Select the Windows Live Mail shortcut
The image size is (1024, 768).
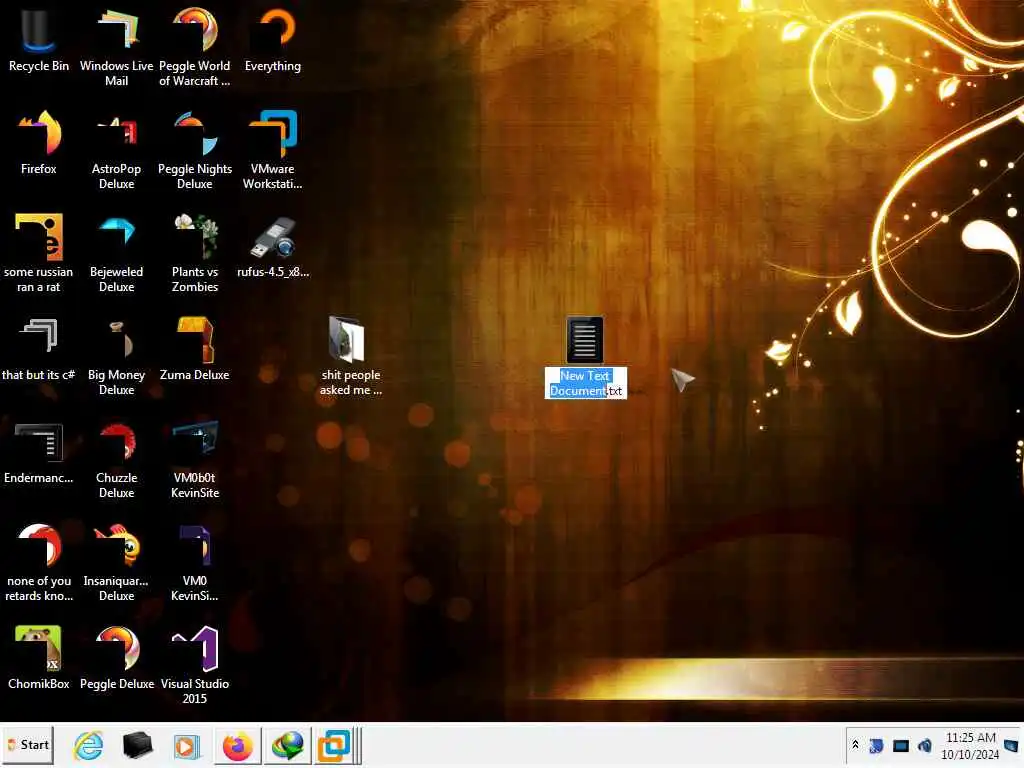(116, 46)
